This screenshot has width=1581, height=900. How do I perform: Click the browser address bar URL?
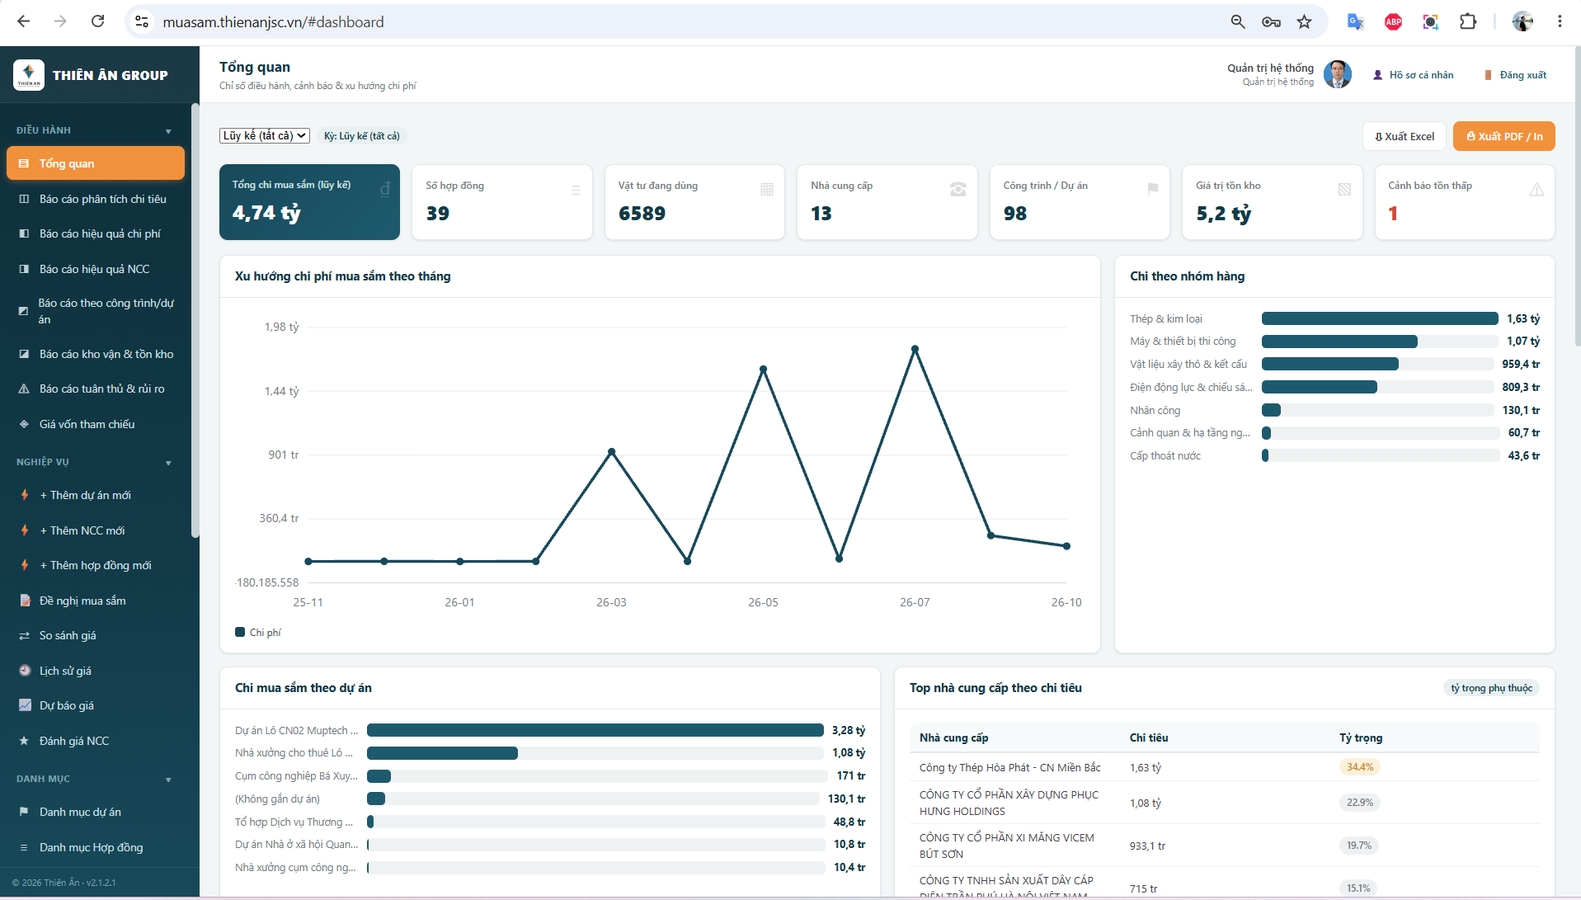(x=273, y=22)
